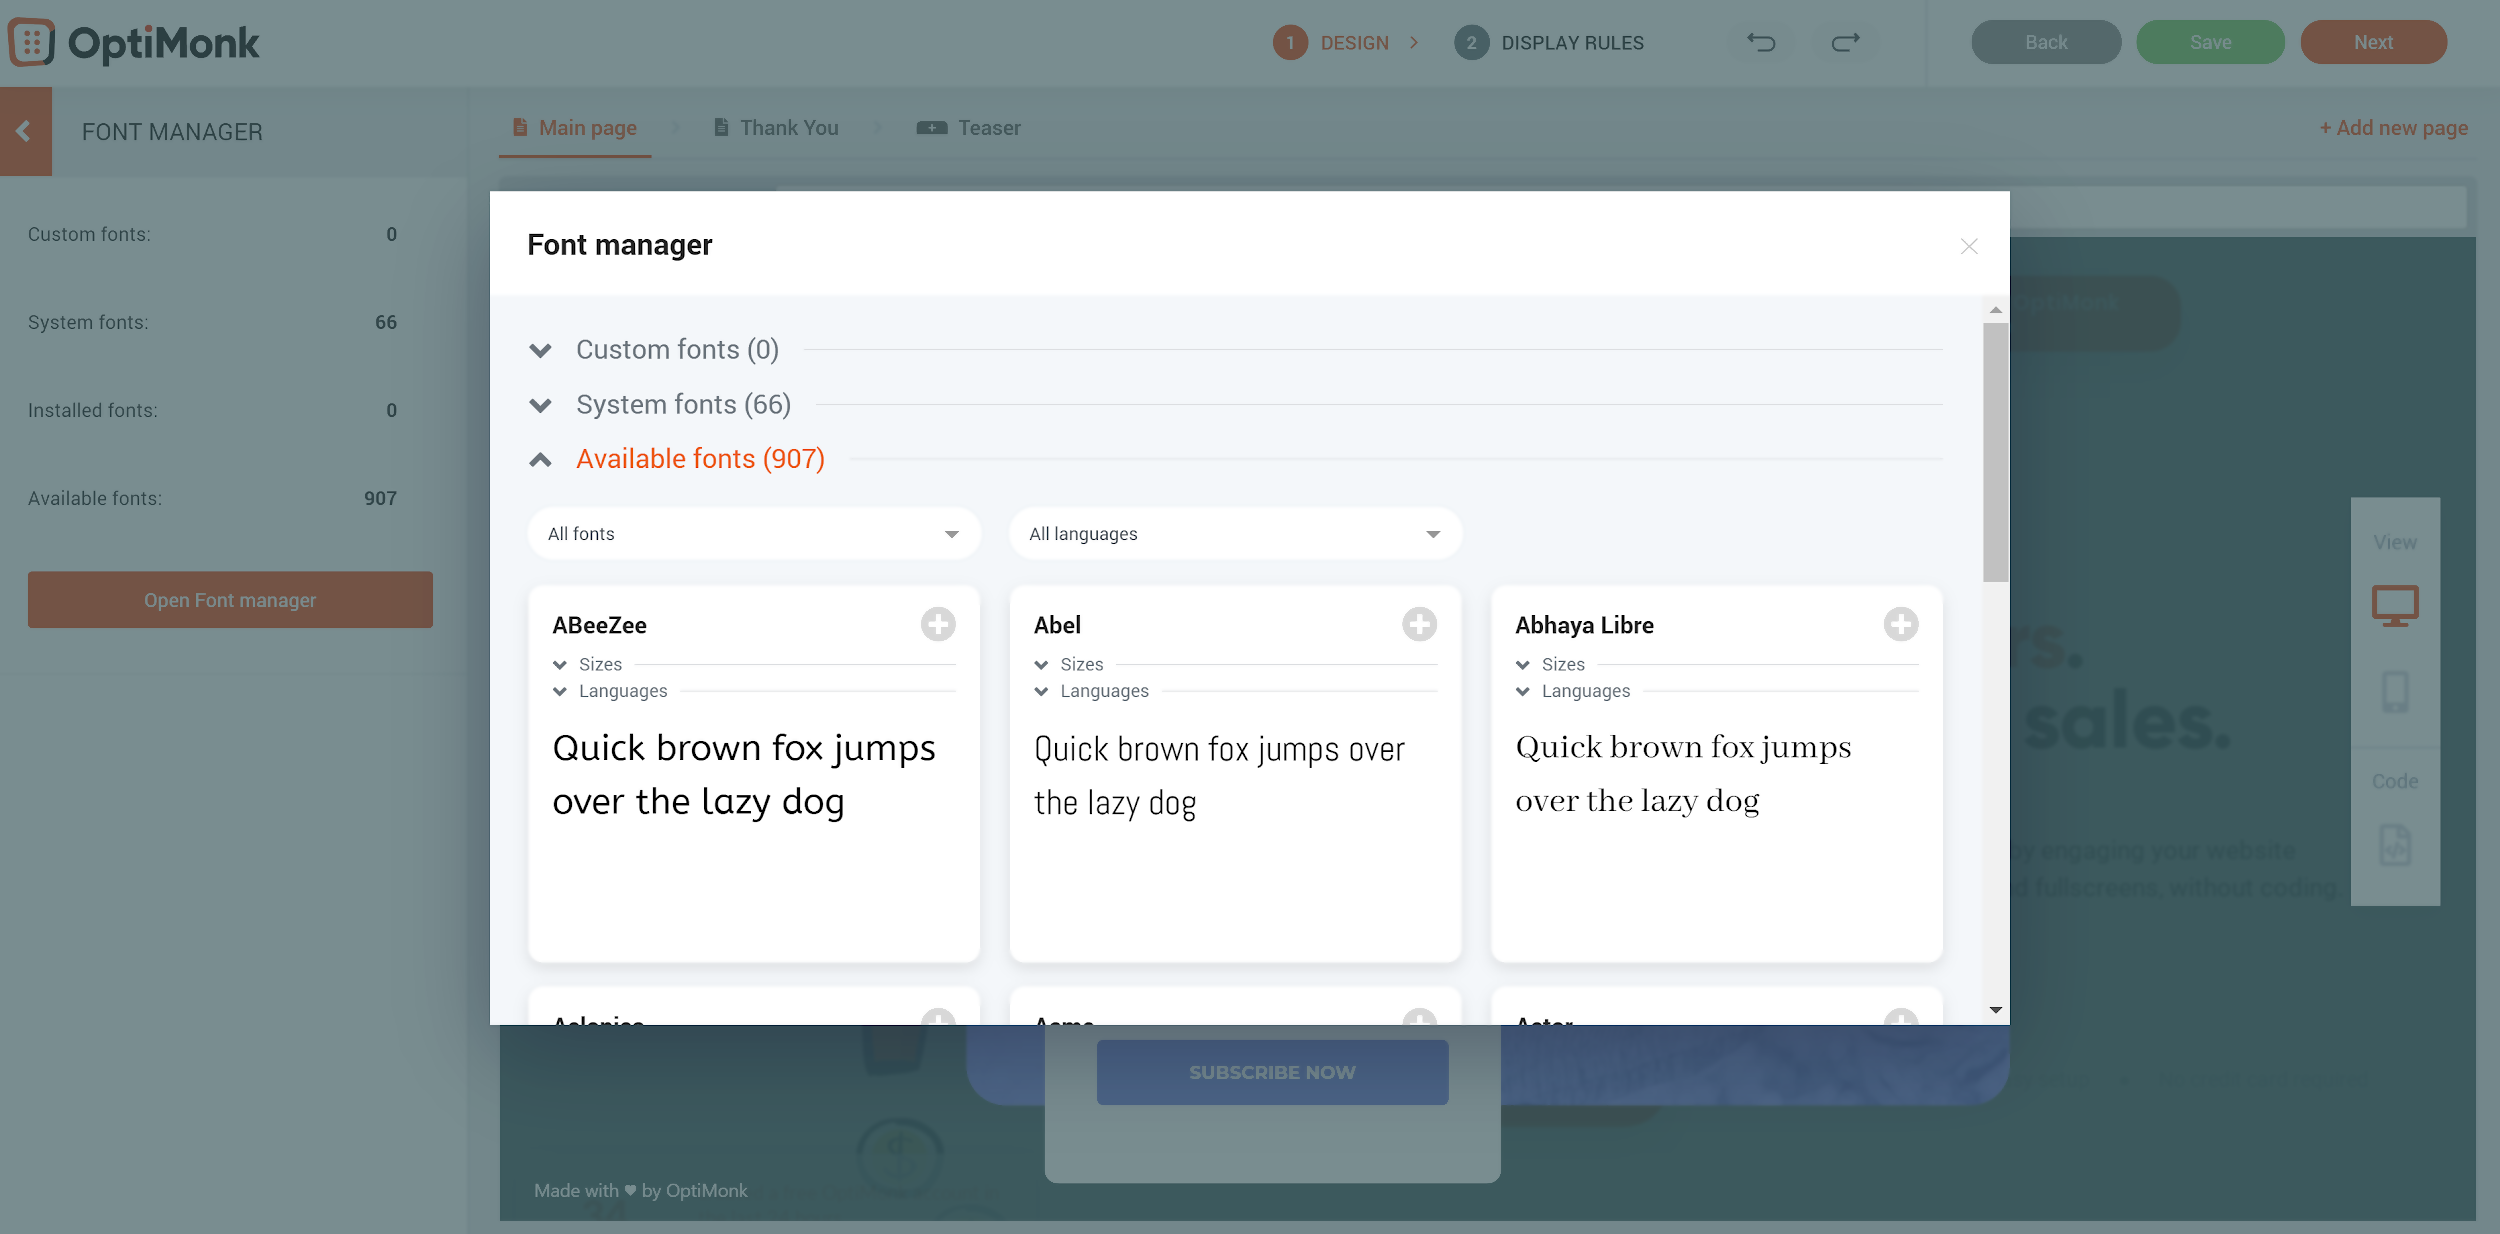Click Open Font manager button
This screenshot has height=1234, width=2500.
230,600
